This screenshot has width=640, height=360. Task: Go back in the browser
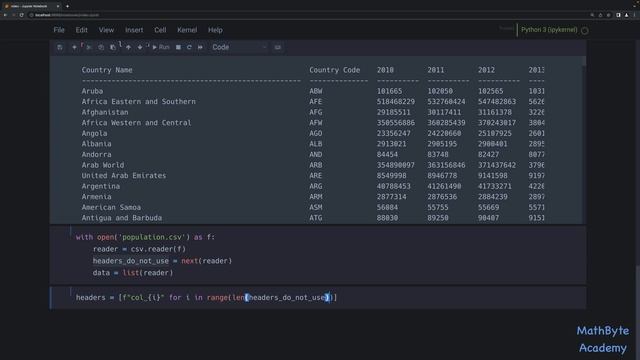point(5,15)
